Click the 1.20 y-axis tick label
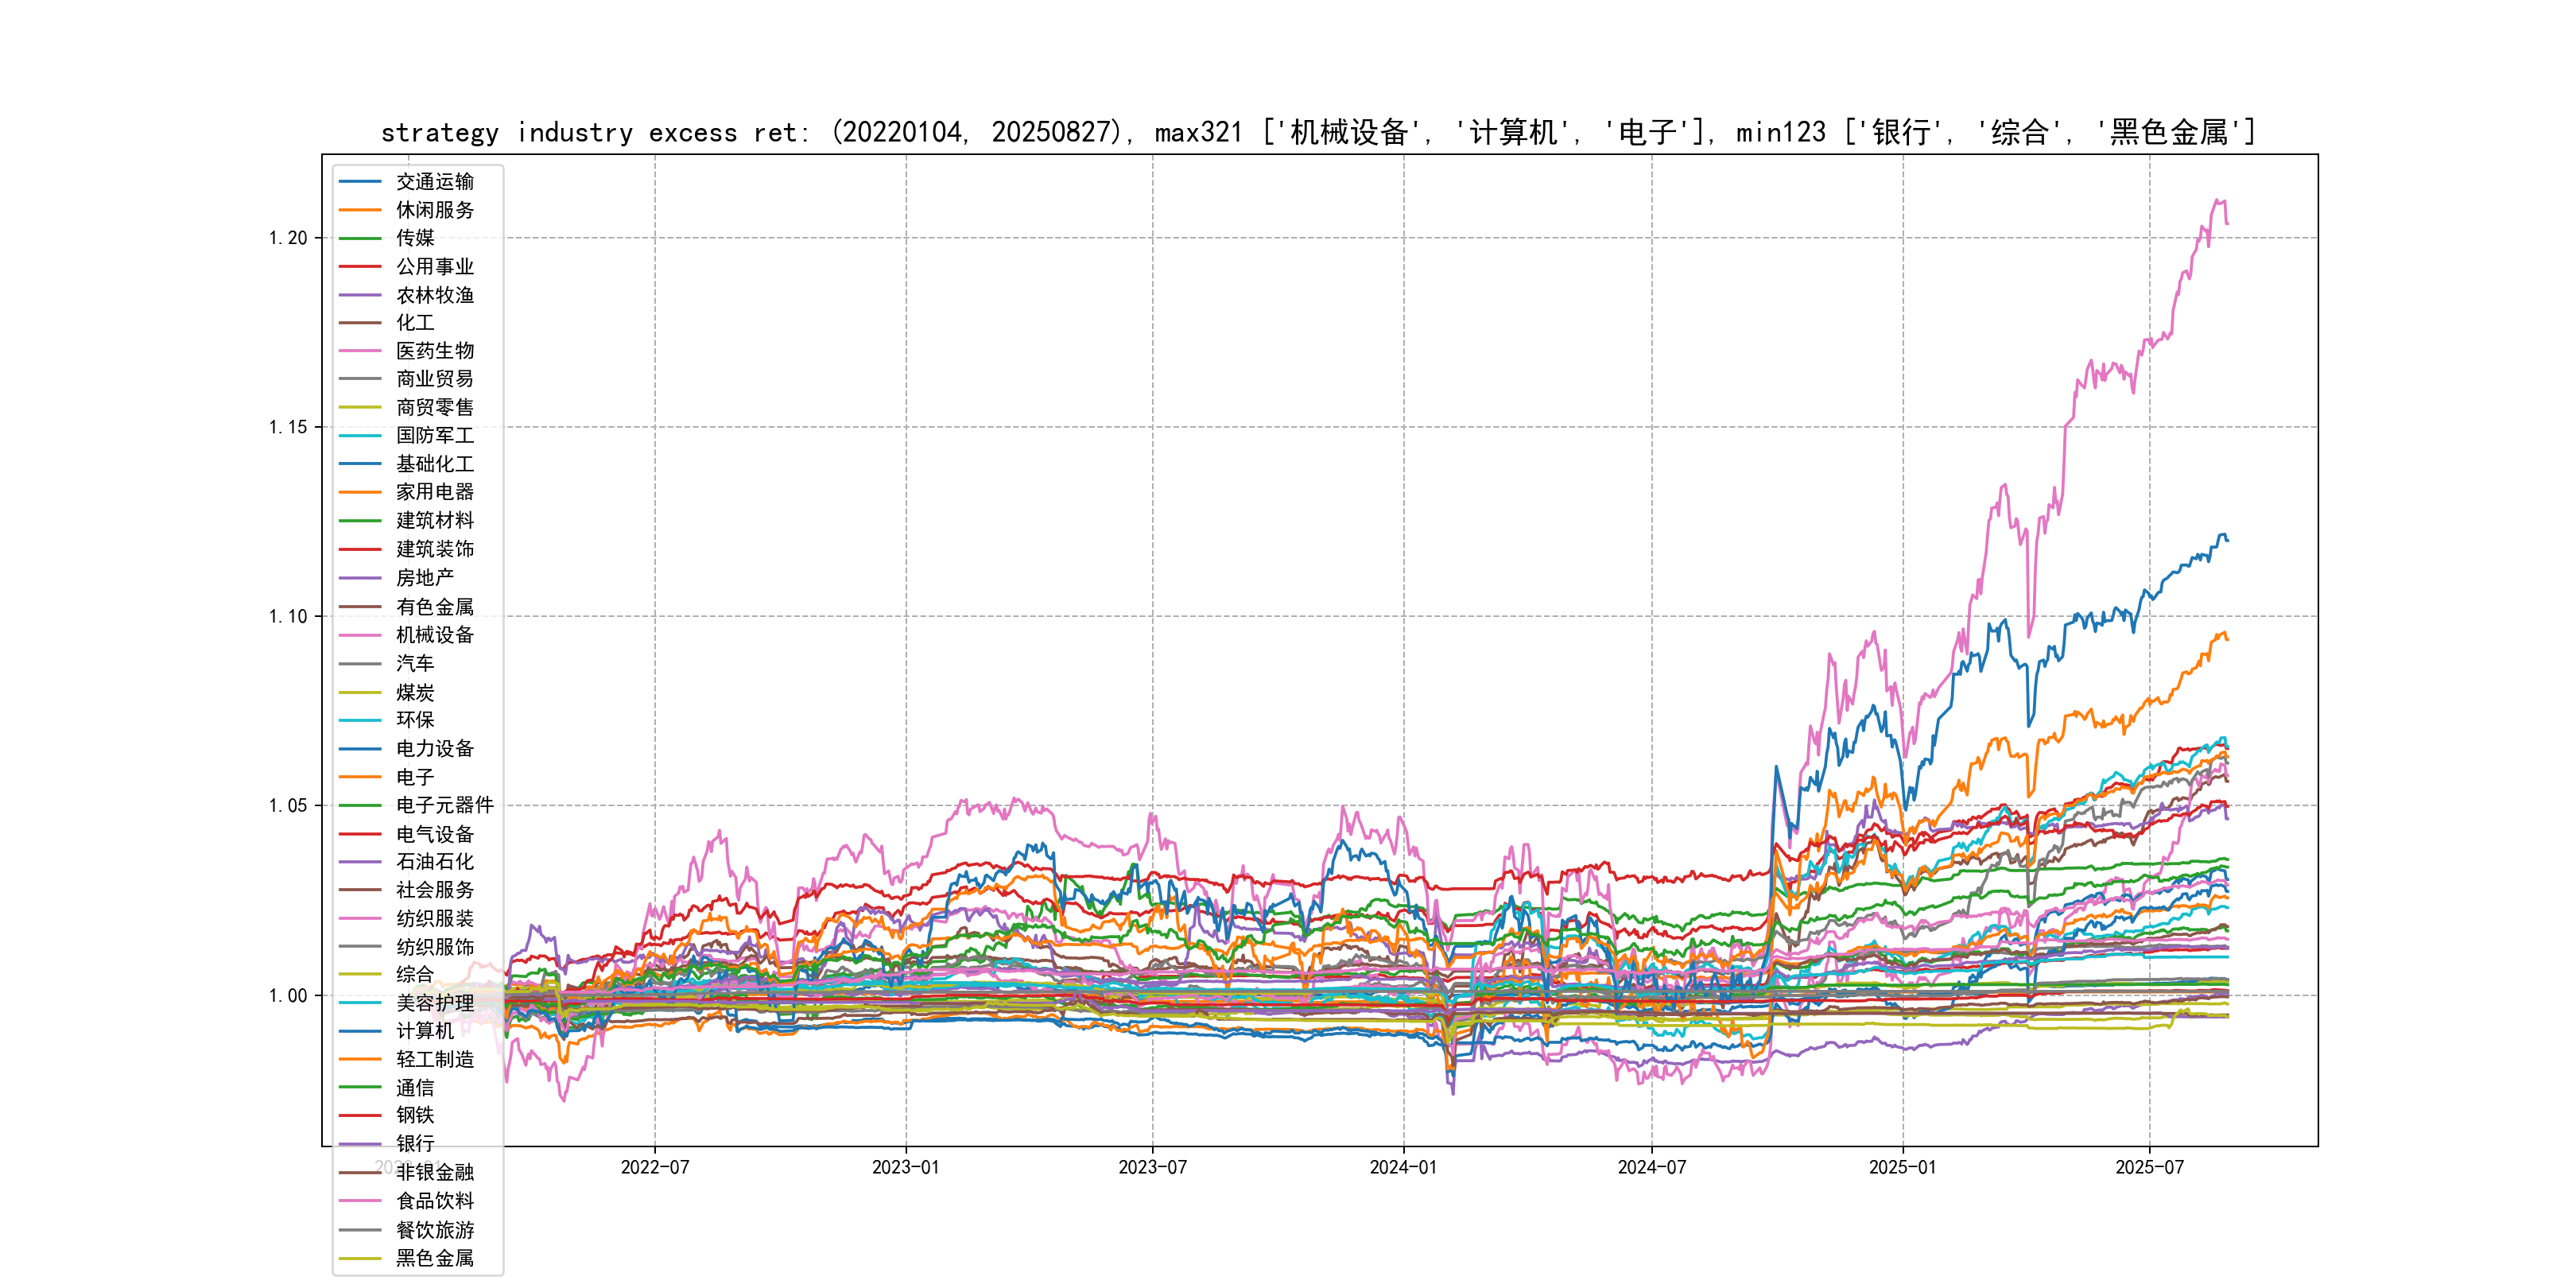 [x=288, y=238]
